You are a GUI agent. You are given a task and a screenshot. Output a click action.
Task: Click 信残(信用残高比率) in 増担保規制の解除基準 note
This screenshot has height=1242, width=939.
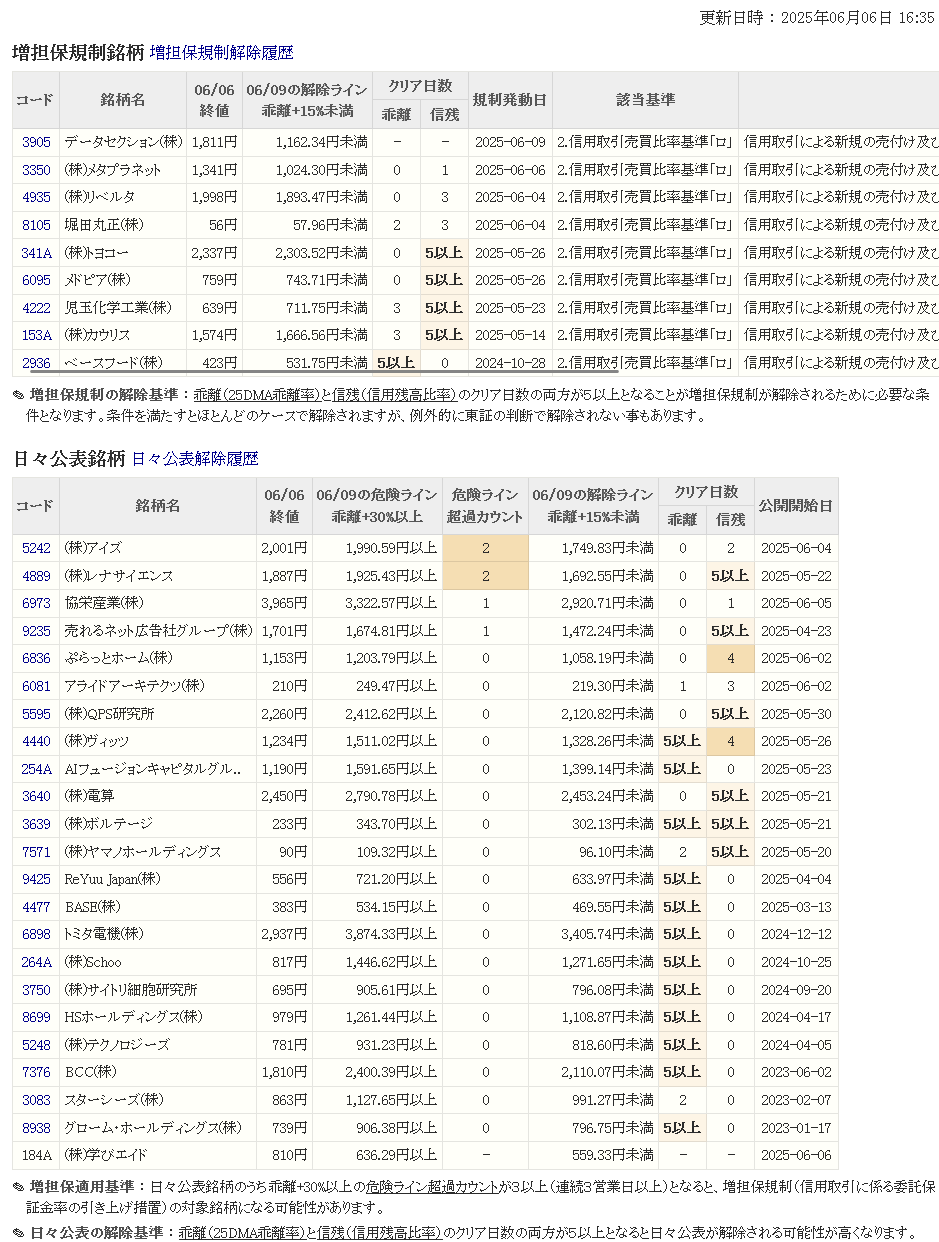[394, 395]
